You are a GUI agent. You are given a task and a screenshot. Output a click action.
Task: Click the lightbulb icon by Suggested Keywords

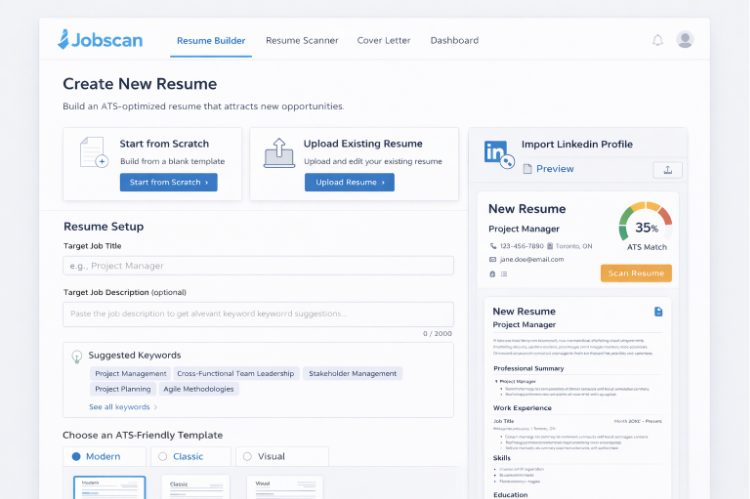77,357
